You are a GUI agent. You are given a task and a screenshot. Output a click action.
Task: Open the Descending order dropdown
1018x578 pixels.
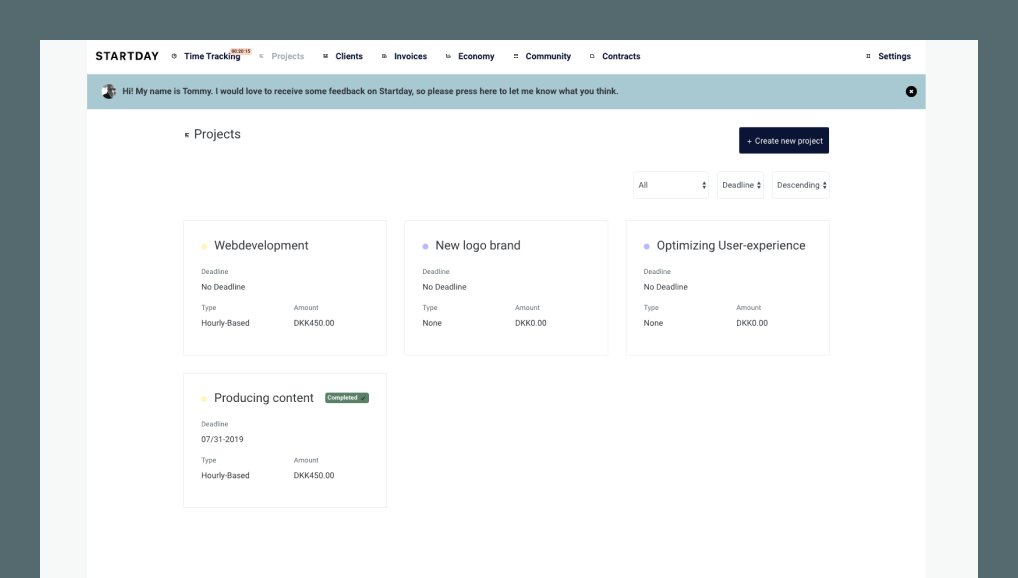tap(801, 185)
